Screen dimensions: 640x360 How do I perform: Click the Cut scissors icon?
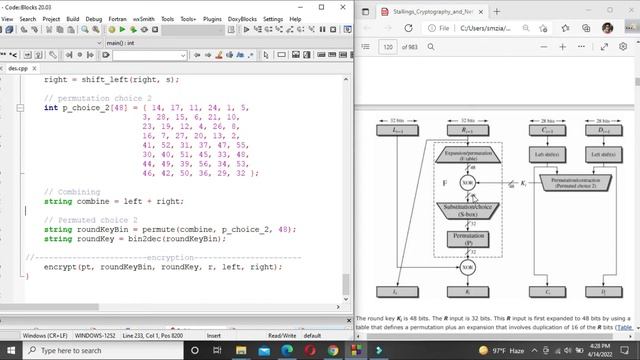tap(49, 29)
